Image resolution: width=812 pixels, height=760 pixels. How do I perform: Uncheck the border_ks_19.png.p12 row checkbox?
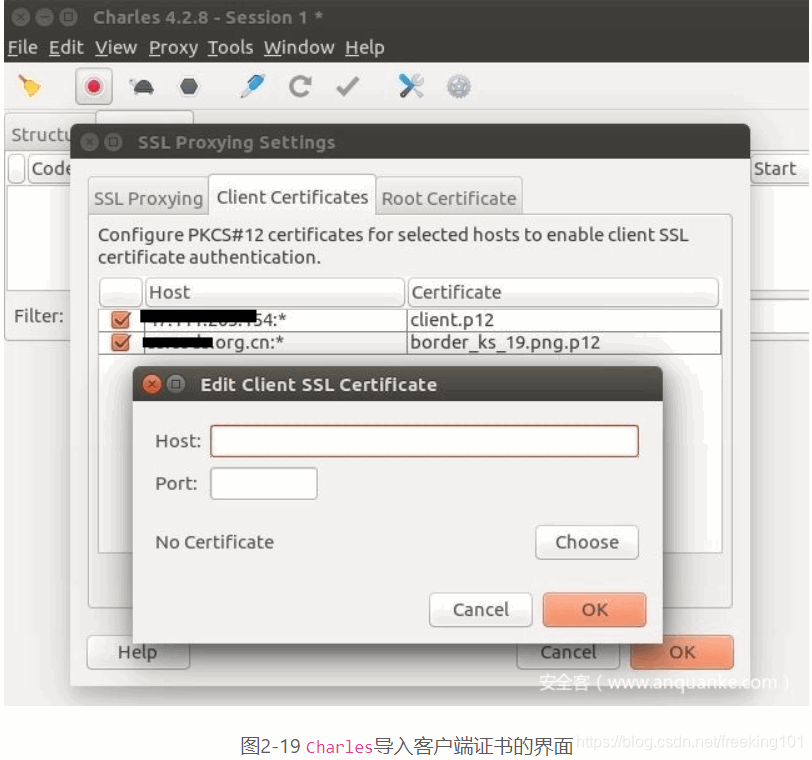click(x=121, y=342)
